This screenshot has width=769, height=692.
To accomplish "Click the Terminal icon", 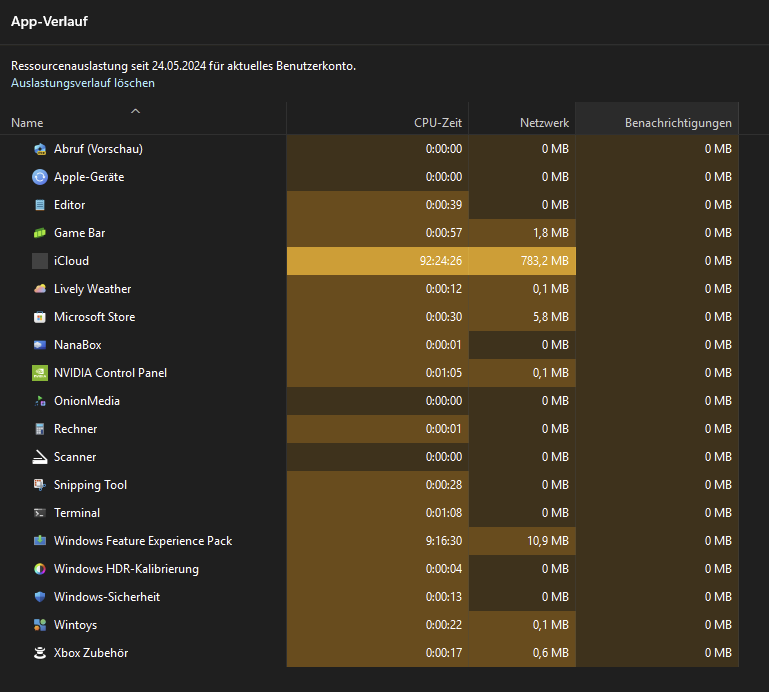I will (x=40, y=513).
